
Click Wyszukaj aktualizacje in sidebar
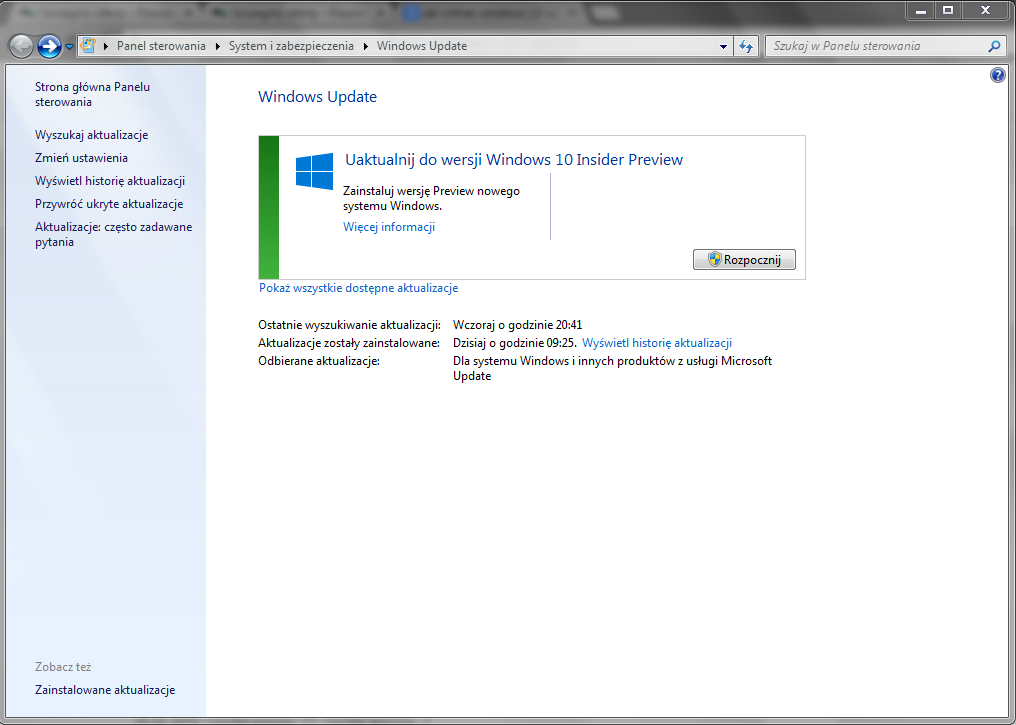point(91,135)
